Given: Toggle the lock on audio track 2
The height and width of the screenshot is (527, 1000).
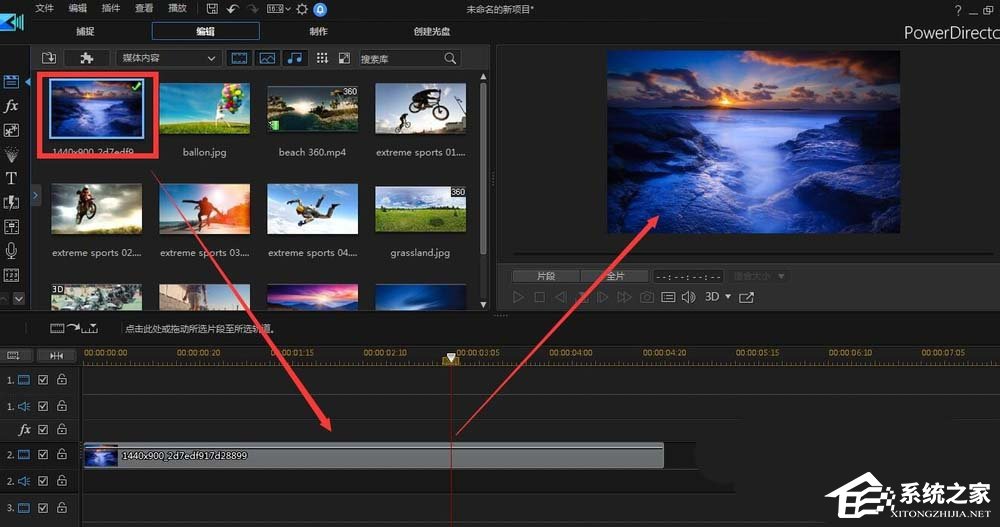Looking at the screenshot, I should (x=62, y=481).
